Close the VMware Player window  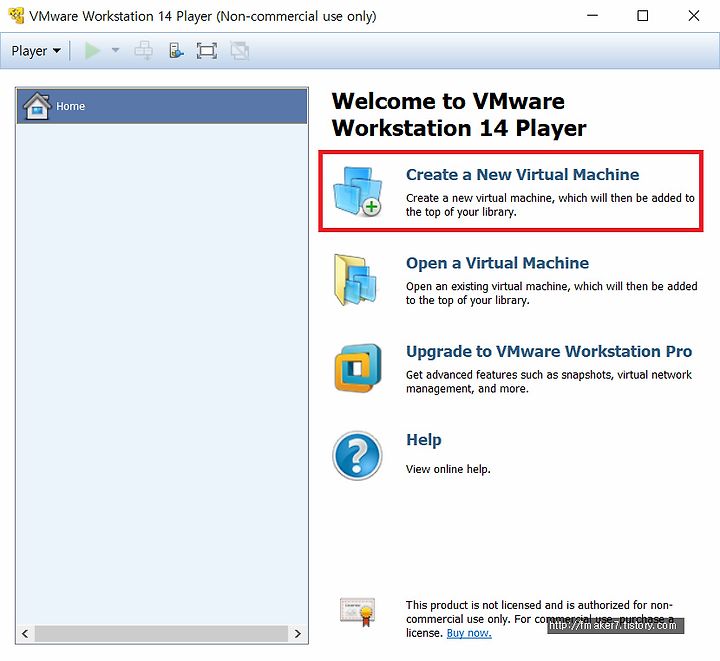694,16
